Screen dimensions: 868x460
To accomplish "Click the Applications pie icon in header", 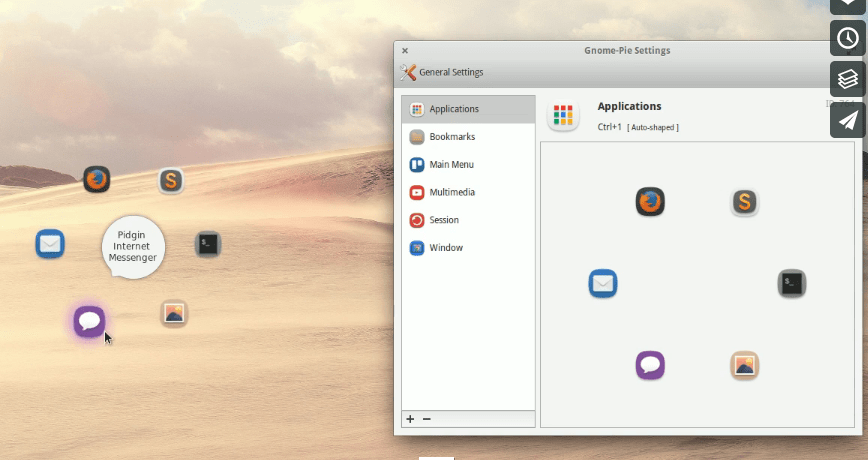I will pos(563,115).
